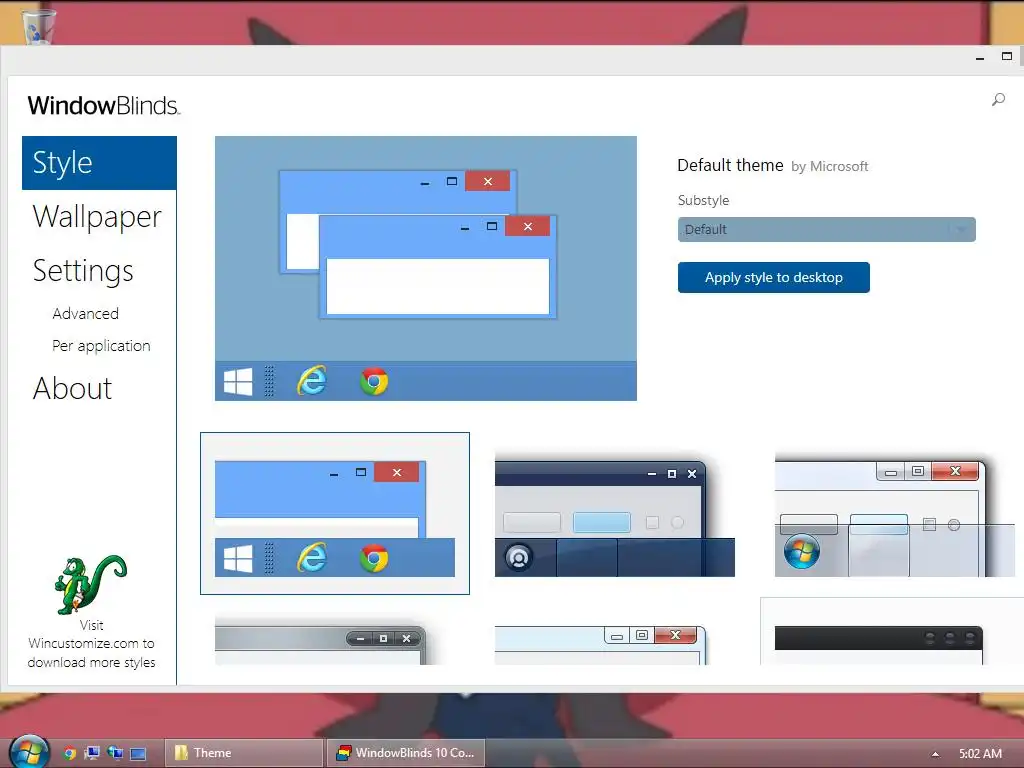Image resolution: width=1024 pixels, height=768 pixels.
Task: Open the search magnifier icon
Action: pyautogui.click(x=998, y=100)
